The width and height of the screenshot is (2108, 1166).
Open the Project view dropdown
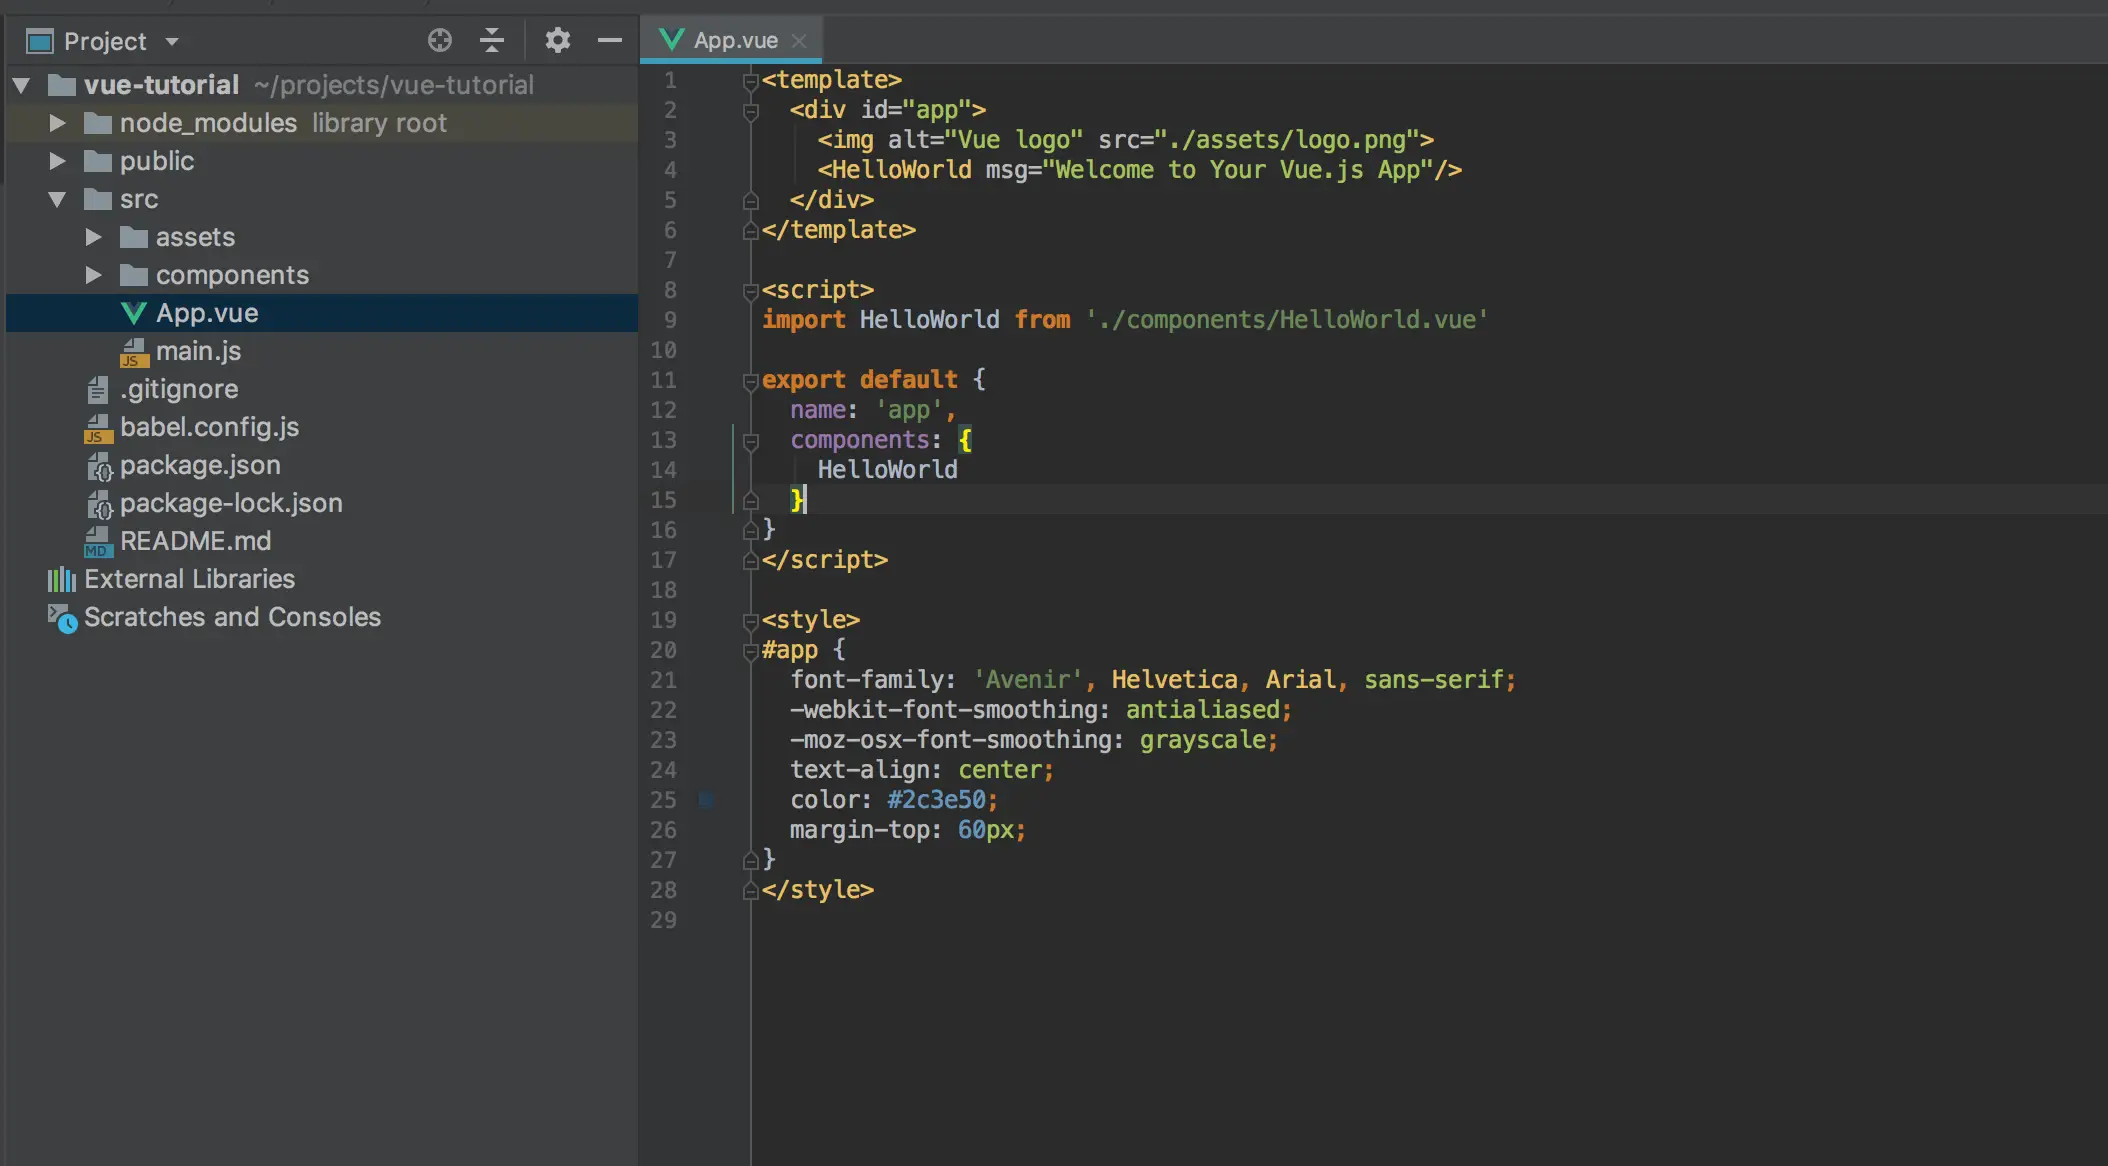click(171, 41)
